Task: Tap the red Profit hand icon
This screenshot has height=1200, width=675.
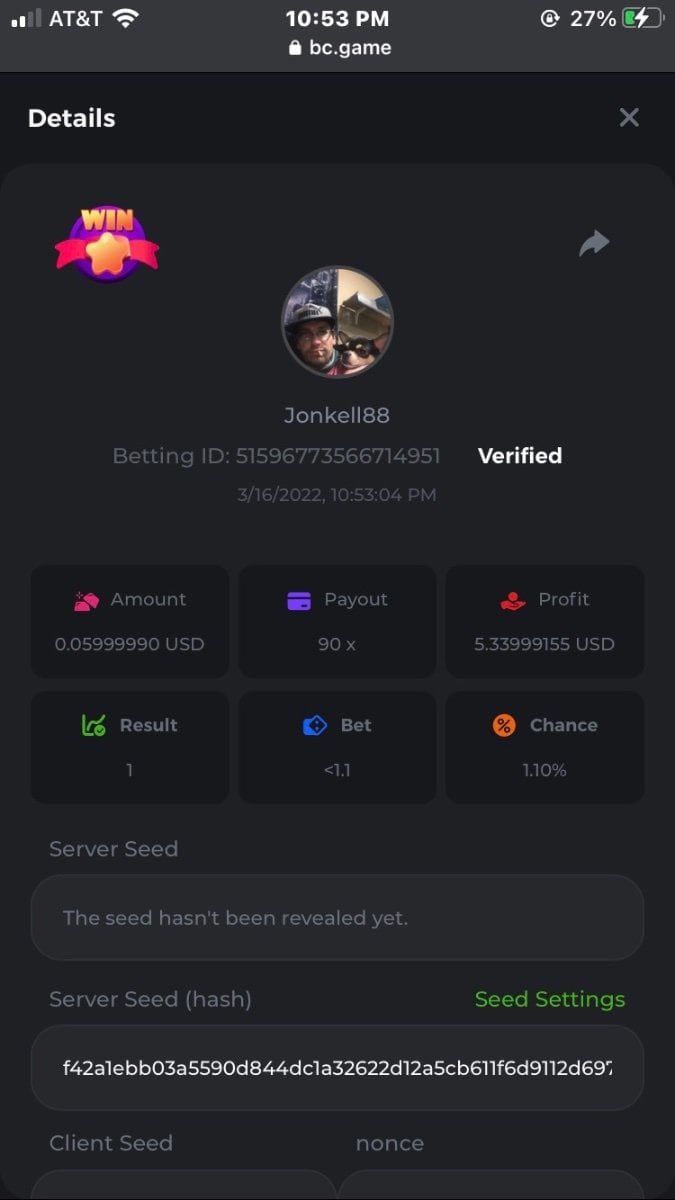Action: 512,600
